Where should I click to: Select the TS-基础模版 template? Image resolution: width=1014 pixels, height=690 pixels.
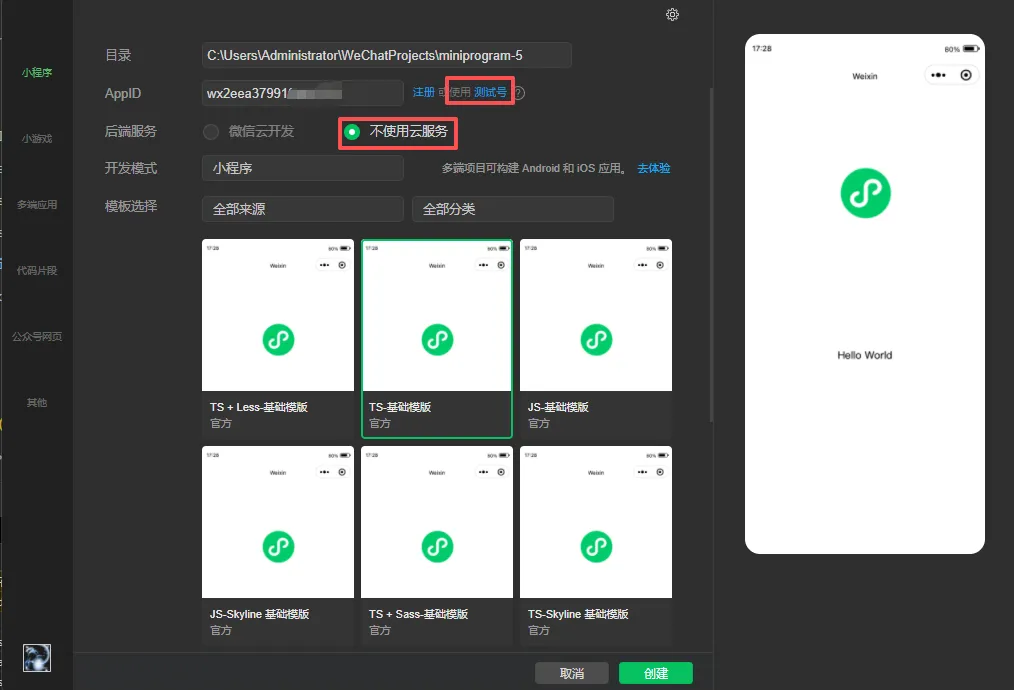(x=437, y=339)
